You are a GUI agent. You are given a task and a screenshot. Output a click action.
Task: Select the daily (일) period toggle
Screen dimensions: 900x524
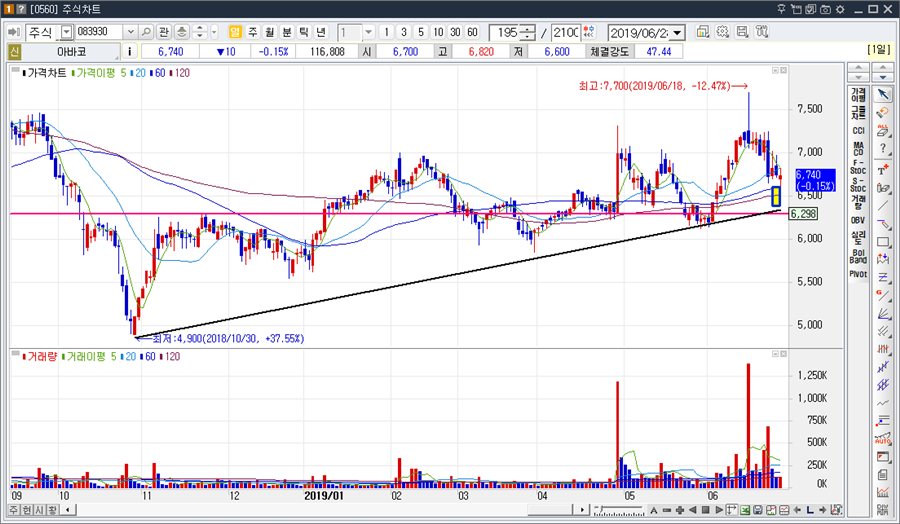pyautogui.click(x=235, y=32)
